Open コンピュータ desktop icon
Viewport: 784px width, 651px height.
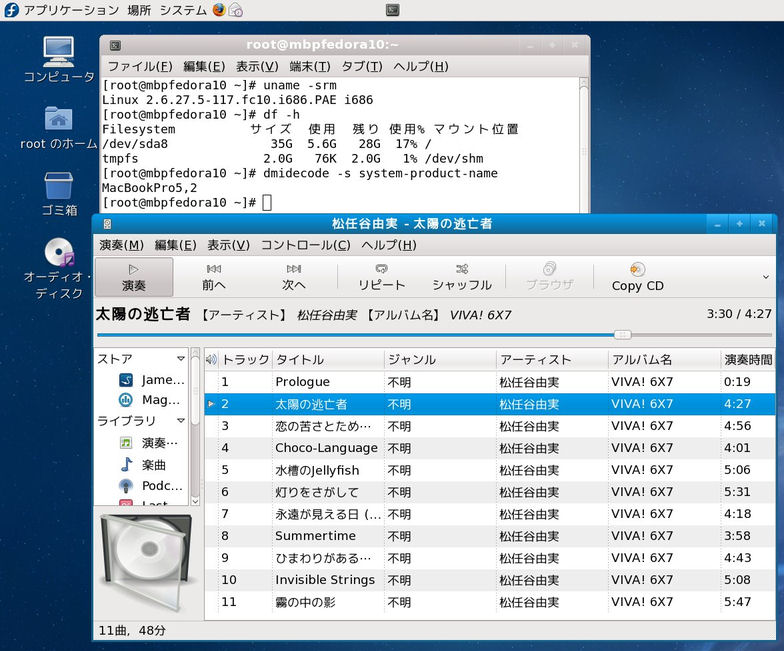click(x=59, y=59)
